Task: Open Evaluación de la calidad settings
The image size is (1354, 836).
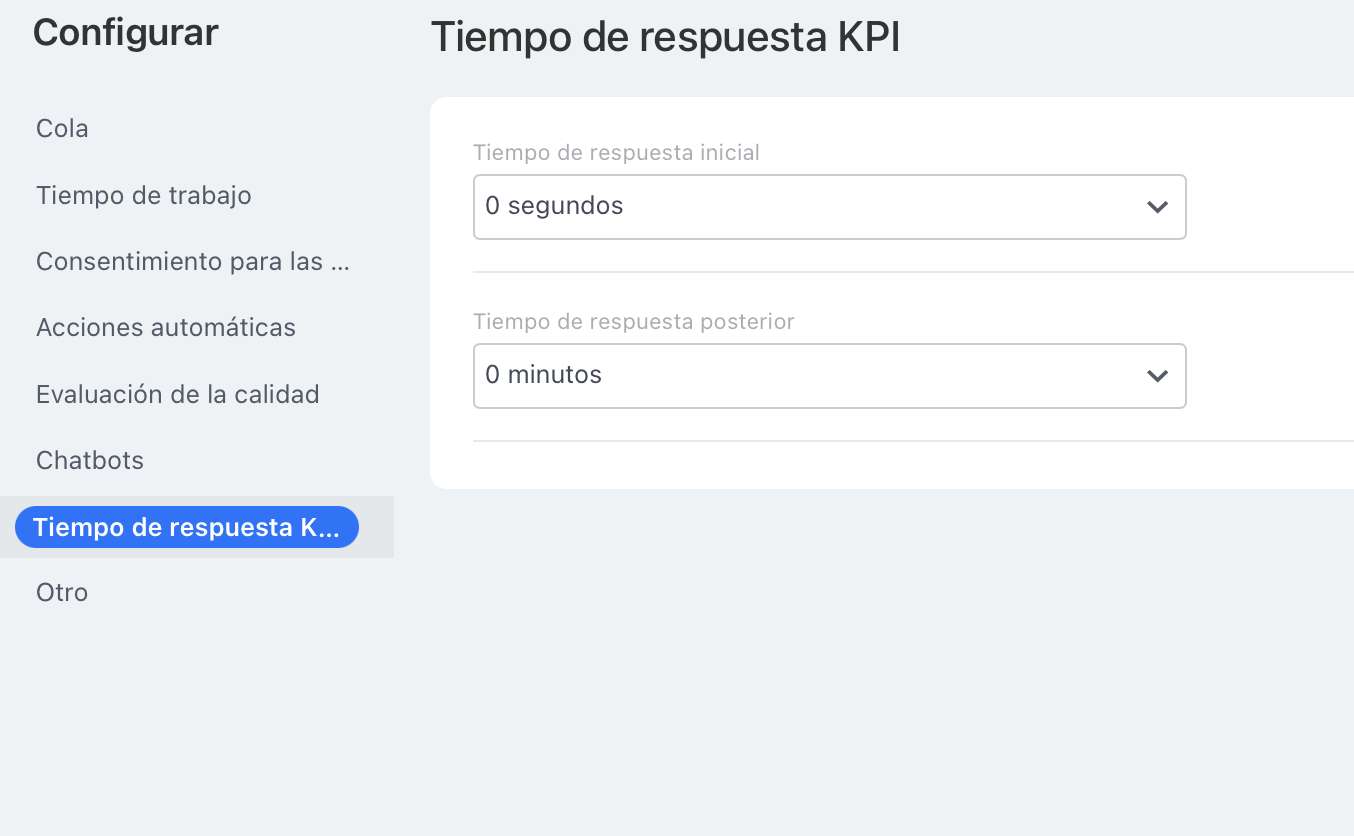Action: (x=177, y=394)
